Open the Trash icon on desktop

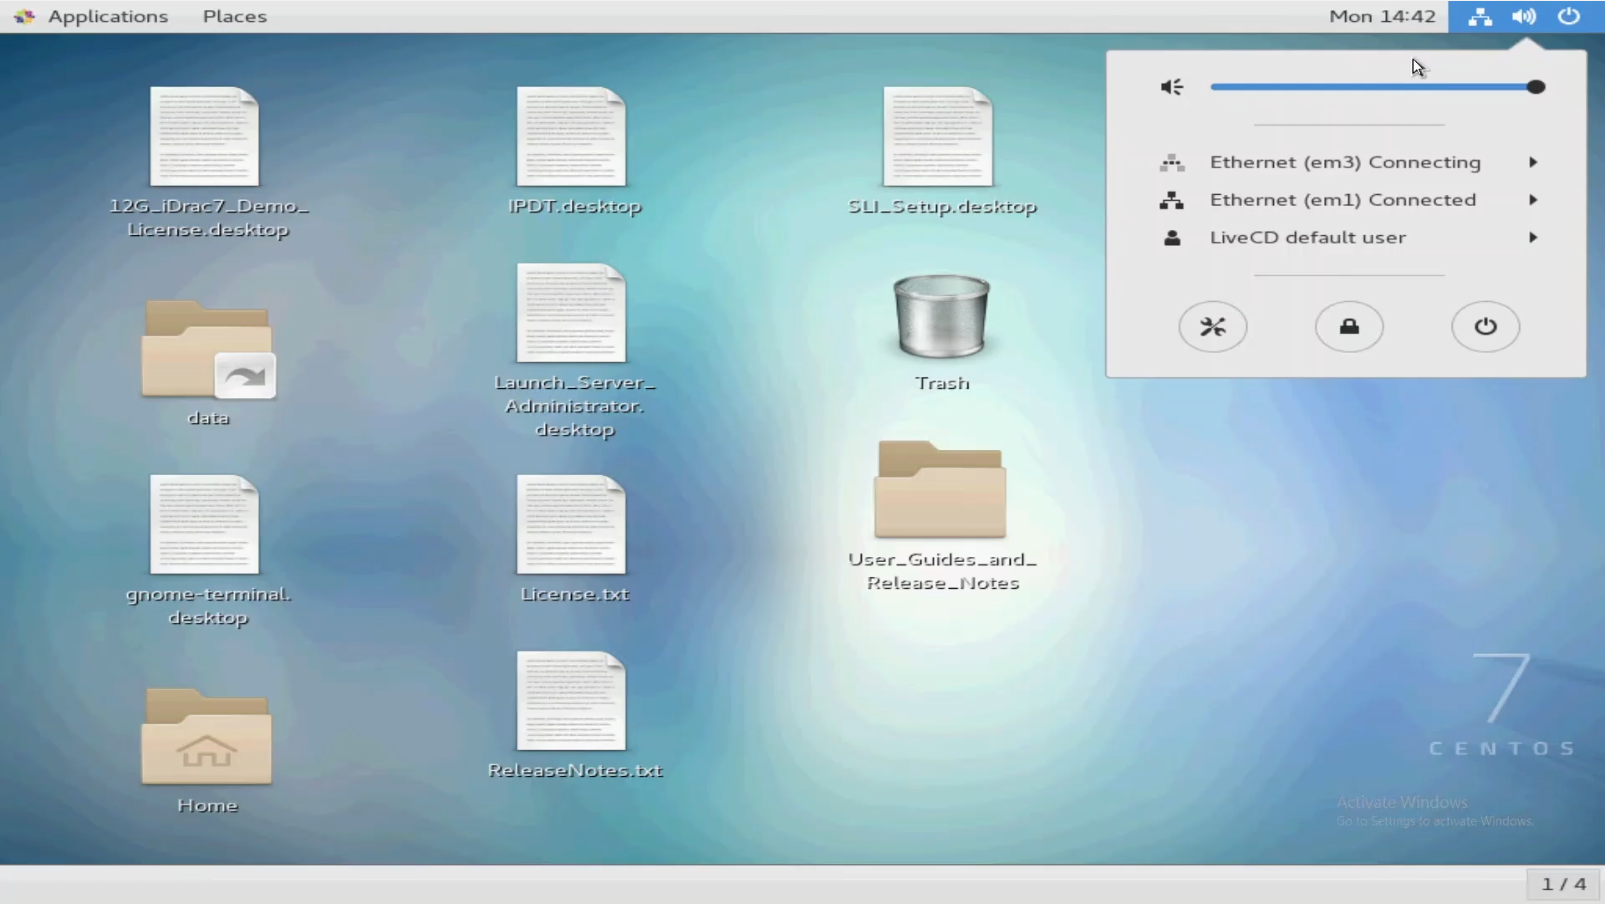(x=941, y=318)
